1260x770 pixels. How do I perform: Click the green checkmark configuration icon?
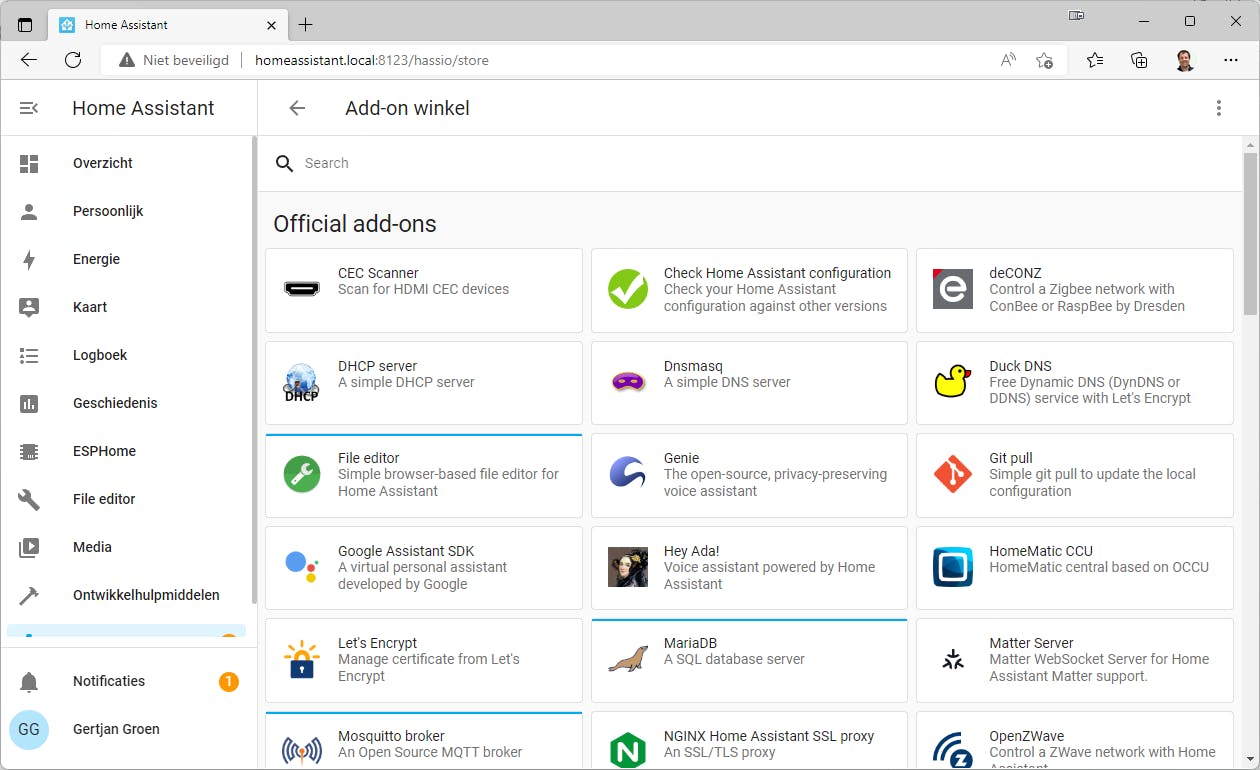pyautogui.click(x=628, y=289)
